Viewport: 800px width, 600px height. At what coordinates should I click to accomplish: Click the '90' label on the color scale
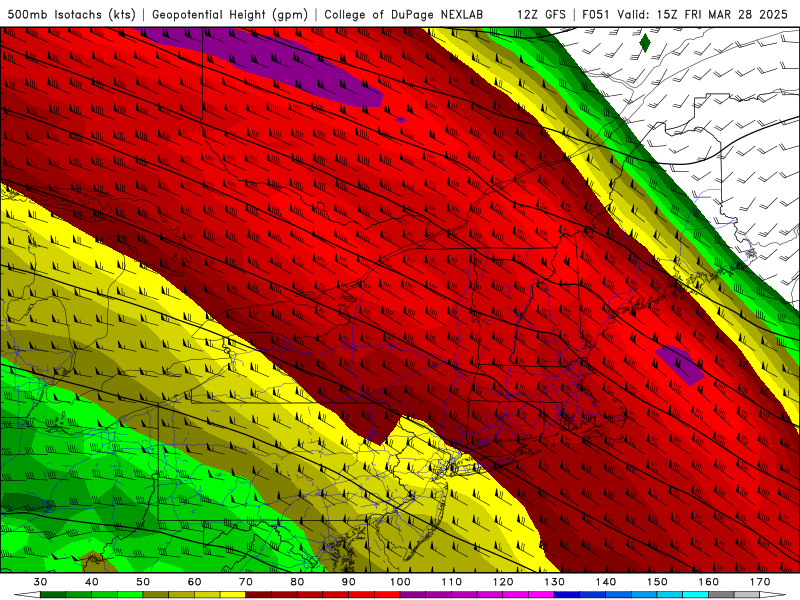click(348, 582)
